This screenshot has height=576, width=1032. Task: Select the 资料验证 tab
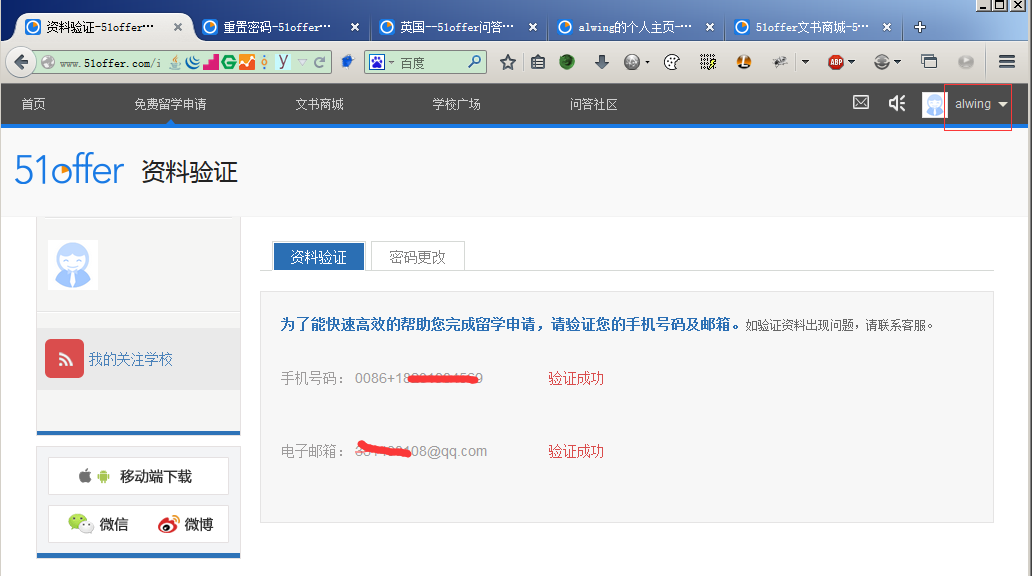click(x=319, y=256)
